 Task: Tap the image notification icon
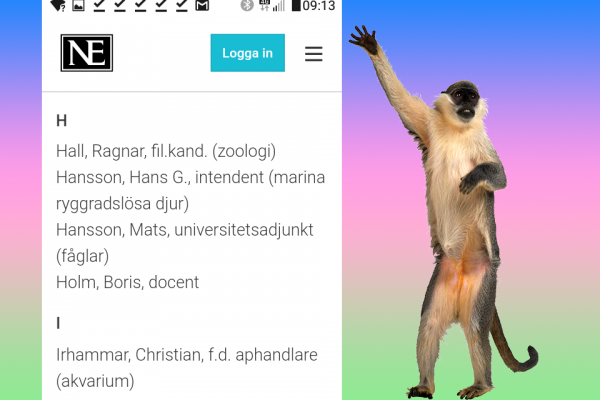(78, 5)
